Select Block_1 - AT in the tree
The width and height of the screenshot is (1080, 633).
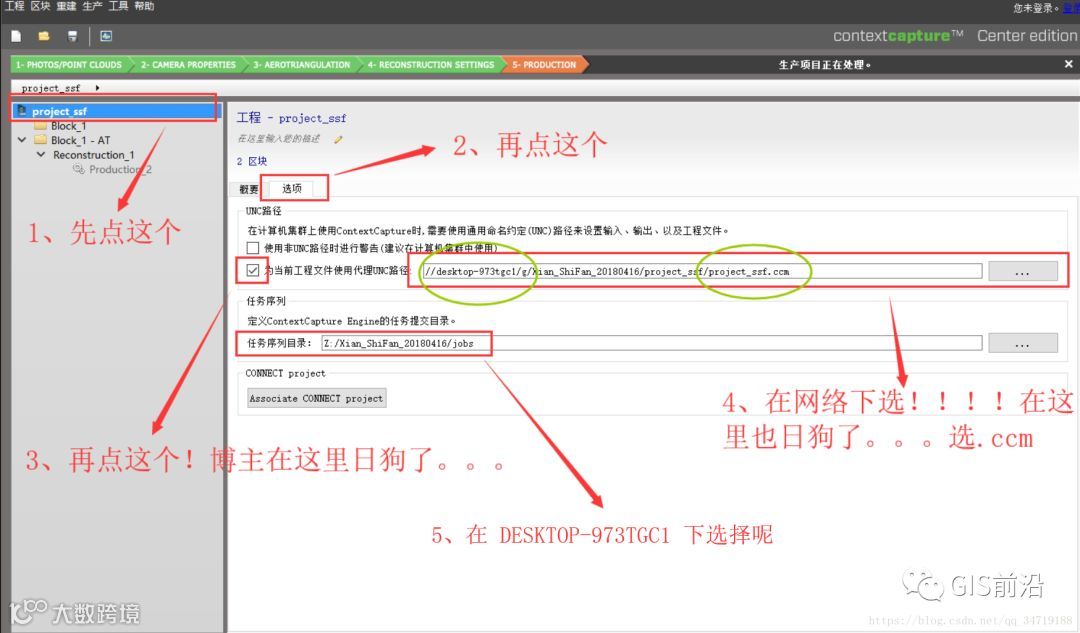pos(80,140)
